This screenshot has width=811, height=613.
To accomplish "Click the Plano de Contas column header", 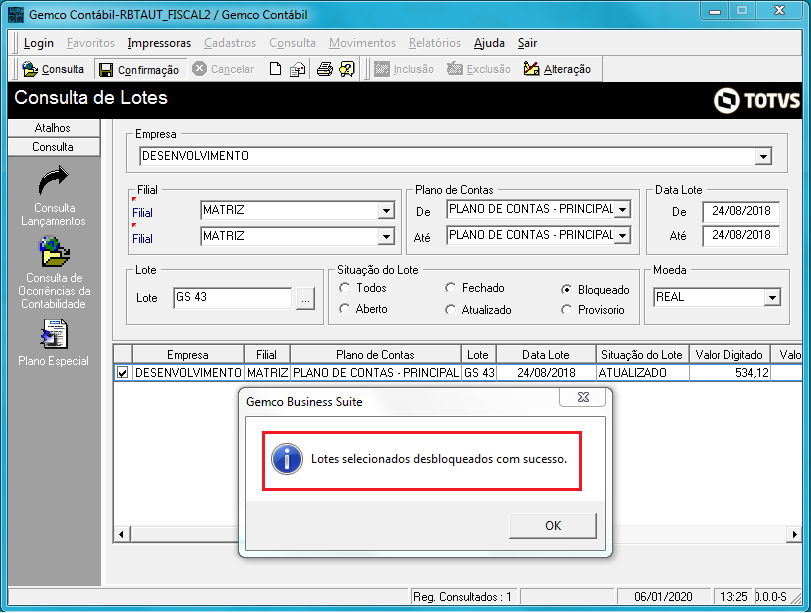I will click(376, 355).
